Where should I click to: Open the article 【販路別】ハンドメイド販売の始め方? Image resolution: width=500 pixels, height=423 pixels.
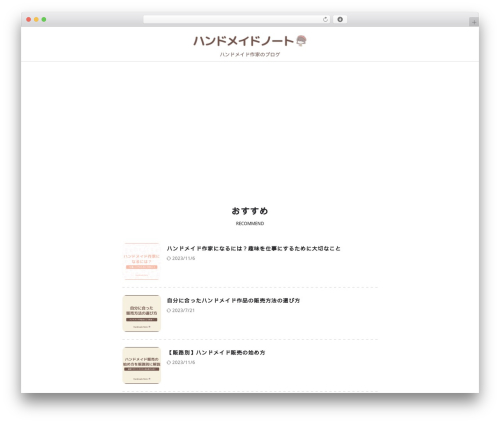(x=216, y=352)
